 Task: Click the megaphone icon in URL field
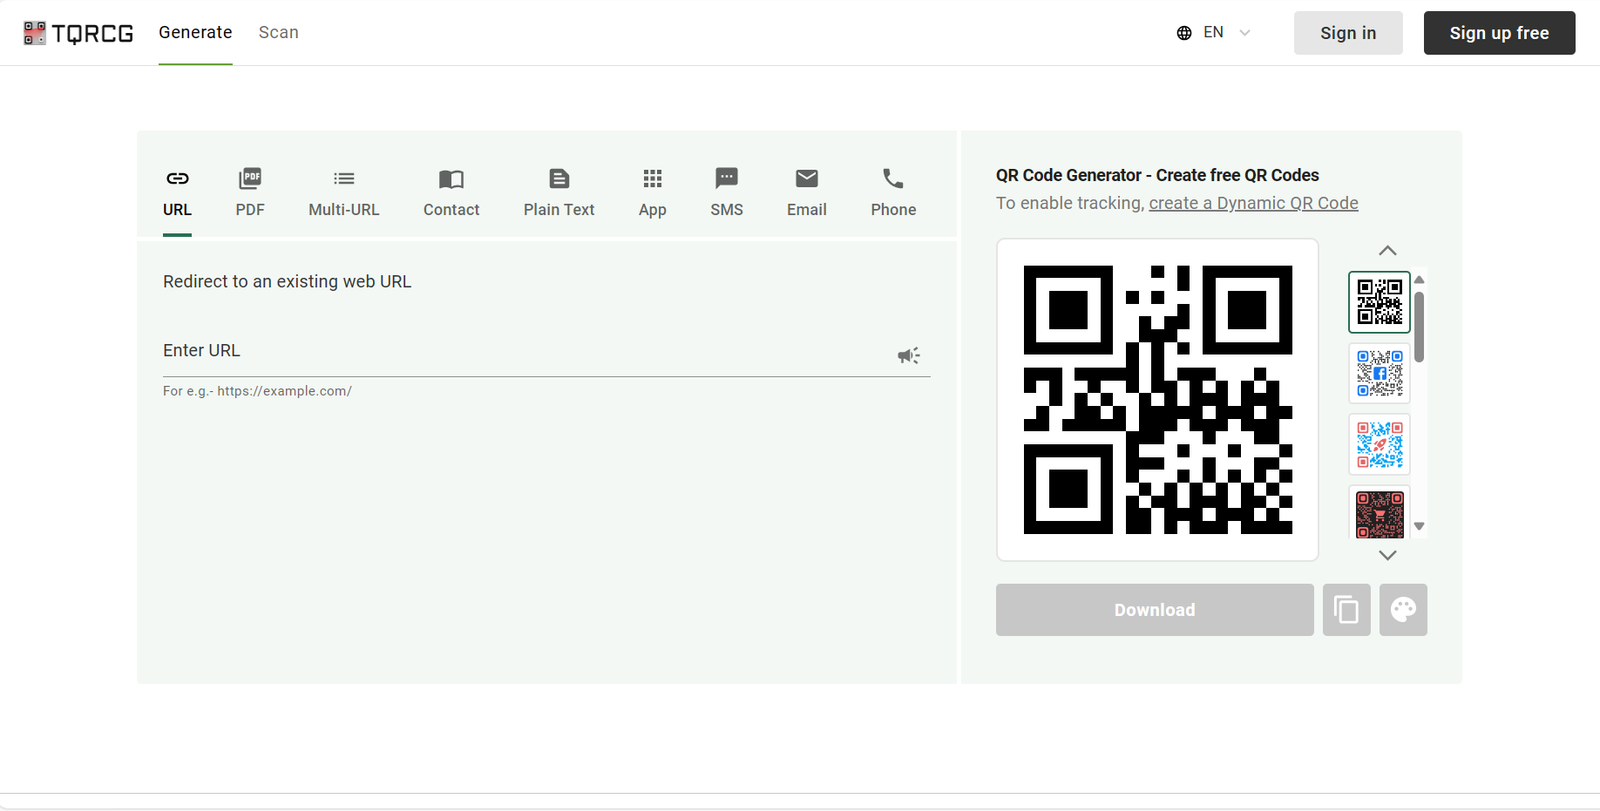(x=908, y=356)
